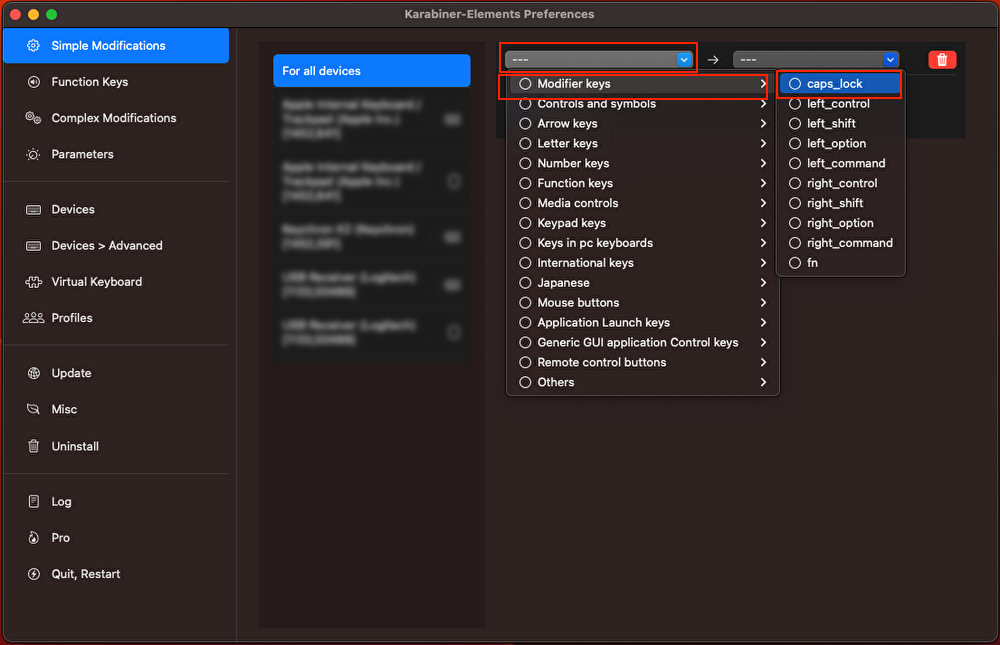Select the fn key option
Image resolution: width=1000 pixels, height=645 pixels.
[839, 263]
